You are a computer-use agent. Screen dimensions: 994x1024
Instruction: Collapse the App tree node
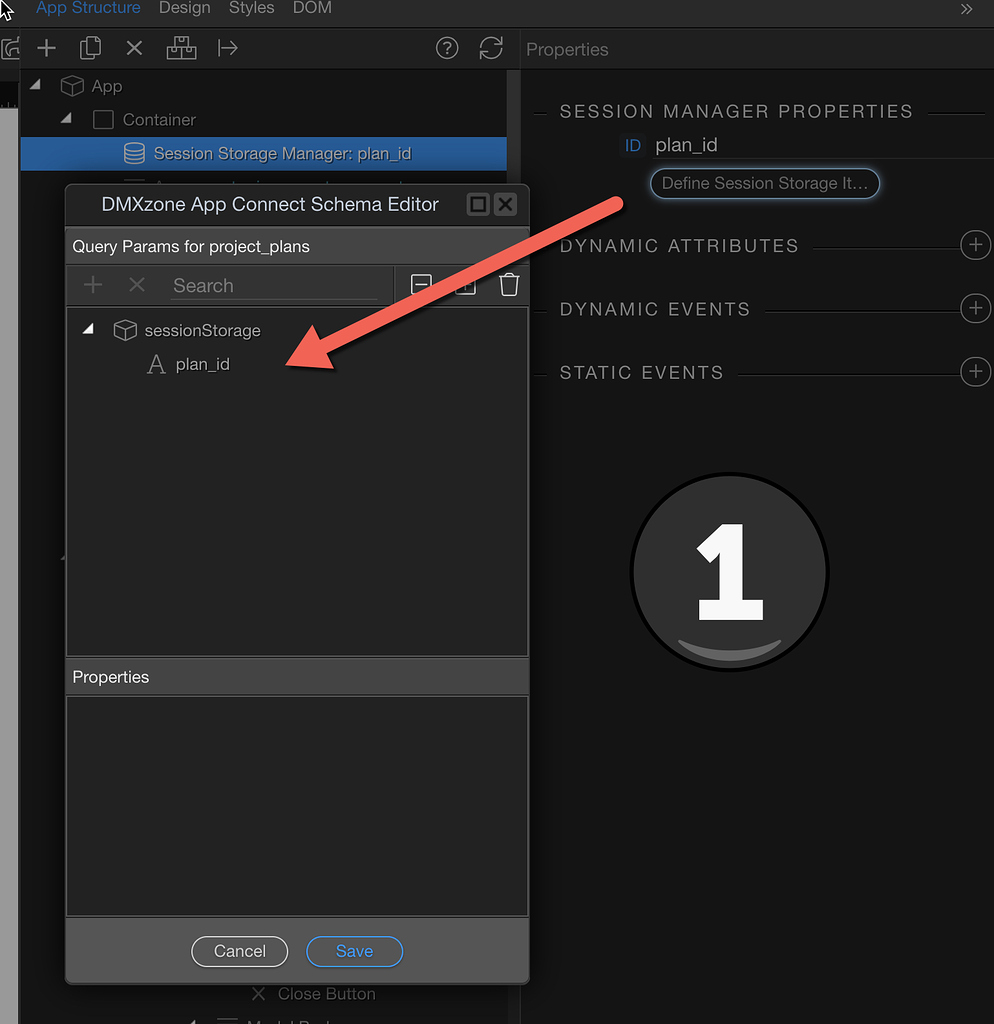(x=36, y=86)
